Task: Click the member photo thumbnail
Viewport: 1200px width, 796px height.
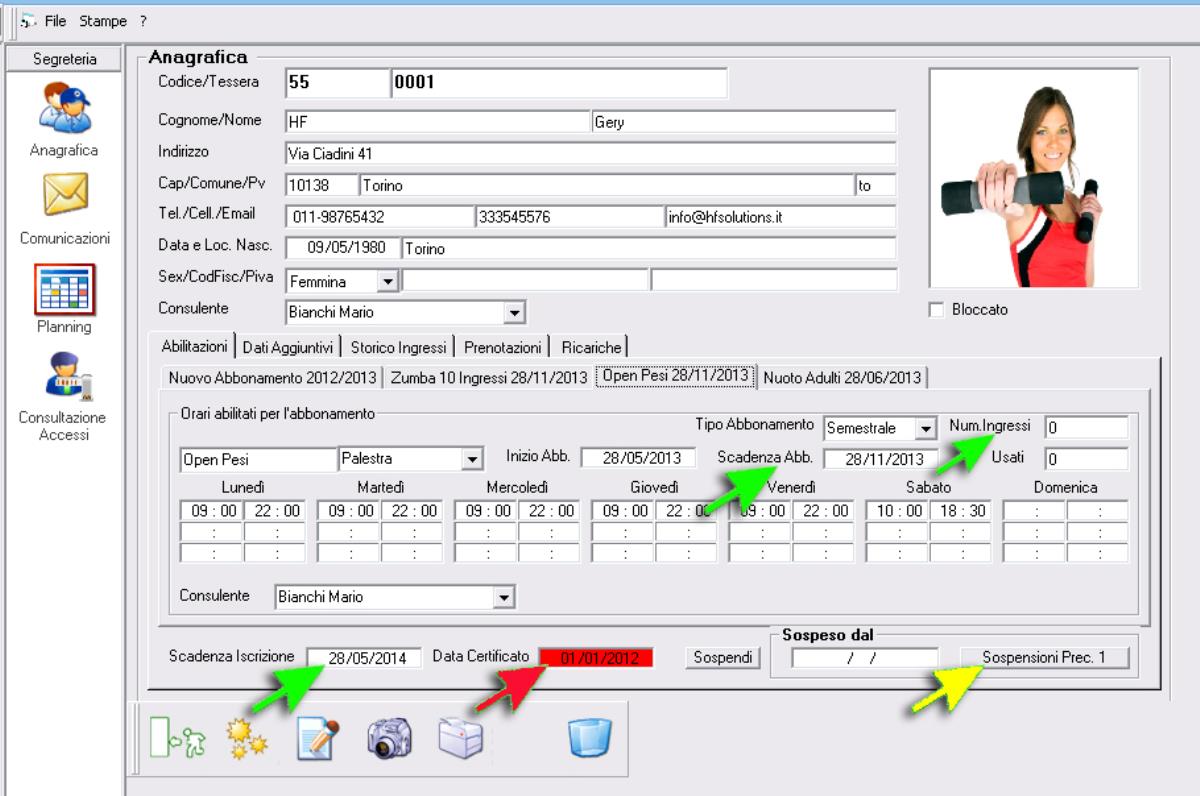Action: 1033,178
